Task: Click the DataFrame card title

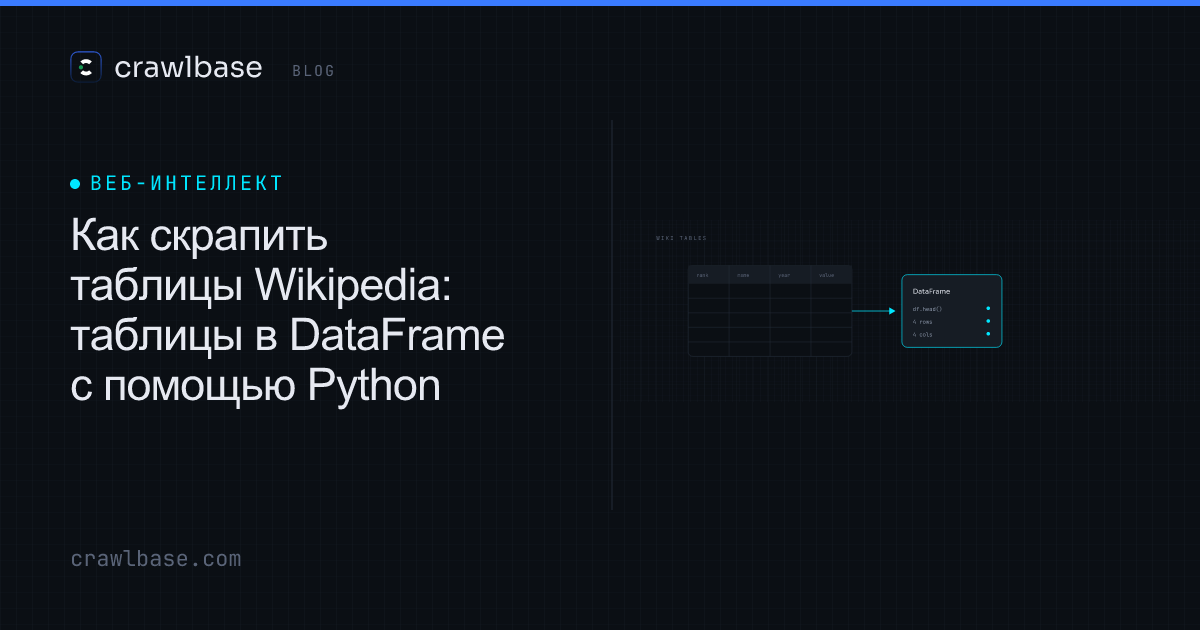Action: 931,291
